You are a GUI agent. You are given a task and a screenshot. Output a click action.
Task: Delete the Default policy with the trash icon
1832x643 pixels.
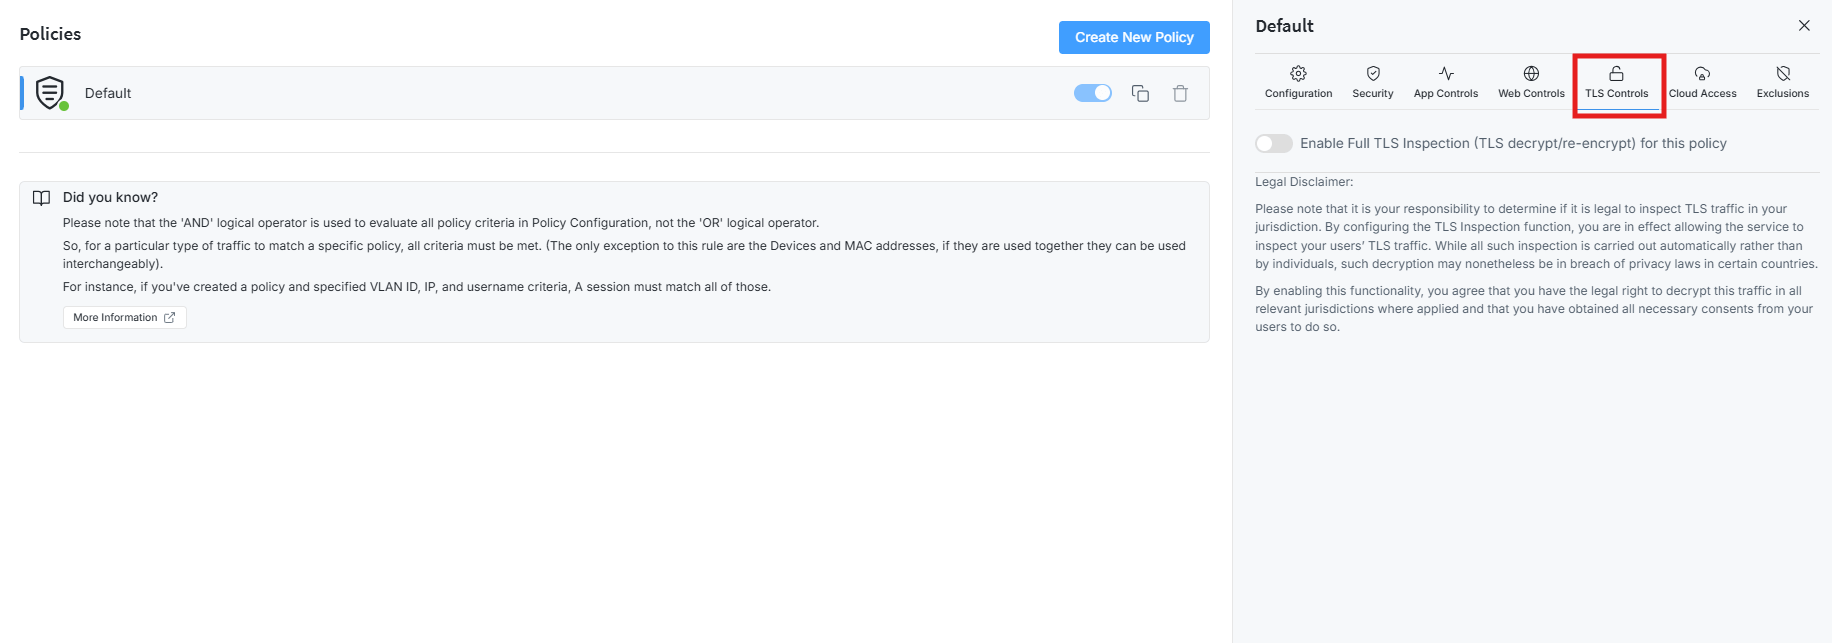(x=1180, y=93)
